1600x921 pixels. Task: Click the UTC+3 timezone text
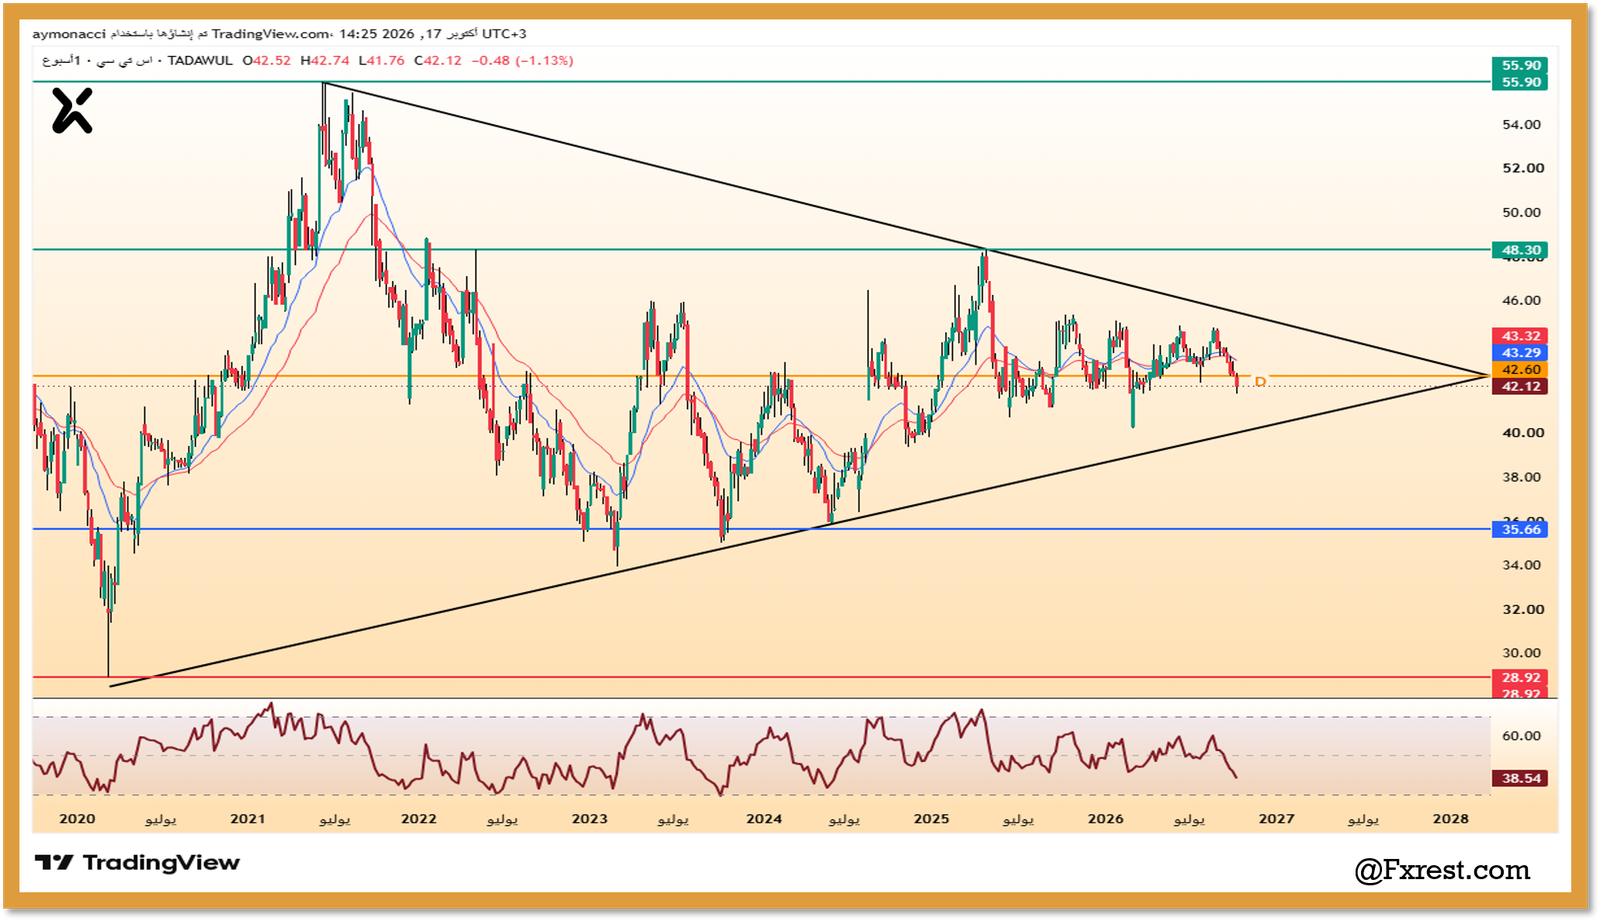pyautogui.click(x=504, y=34)
